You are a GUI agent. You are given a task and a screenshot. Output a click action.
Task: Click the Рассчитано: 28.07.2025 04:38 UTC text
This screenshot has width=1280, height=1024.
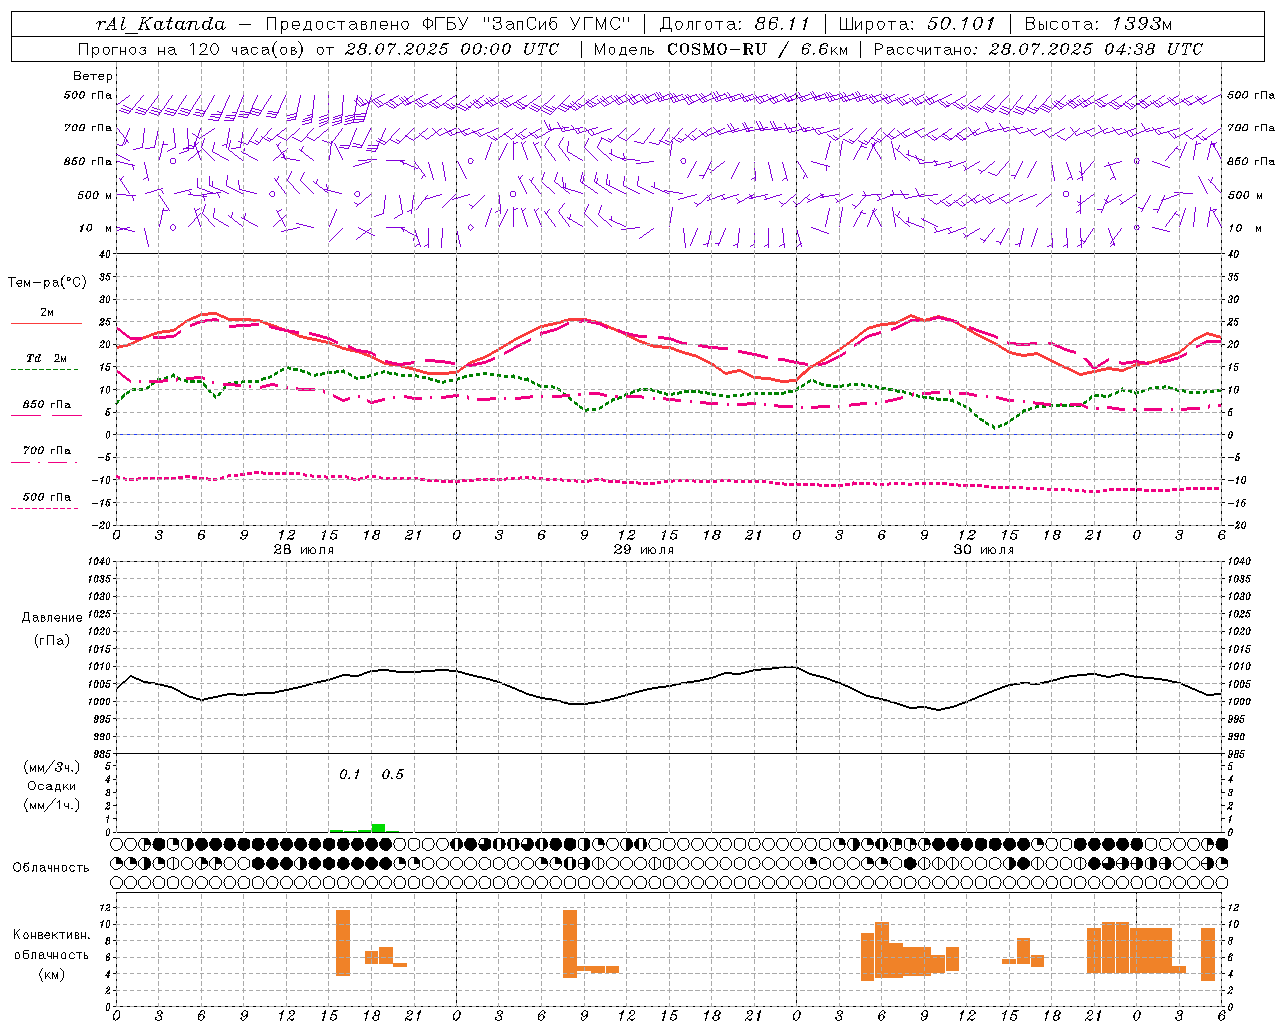click(x=1038, y=49)
